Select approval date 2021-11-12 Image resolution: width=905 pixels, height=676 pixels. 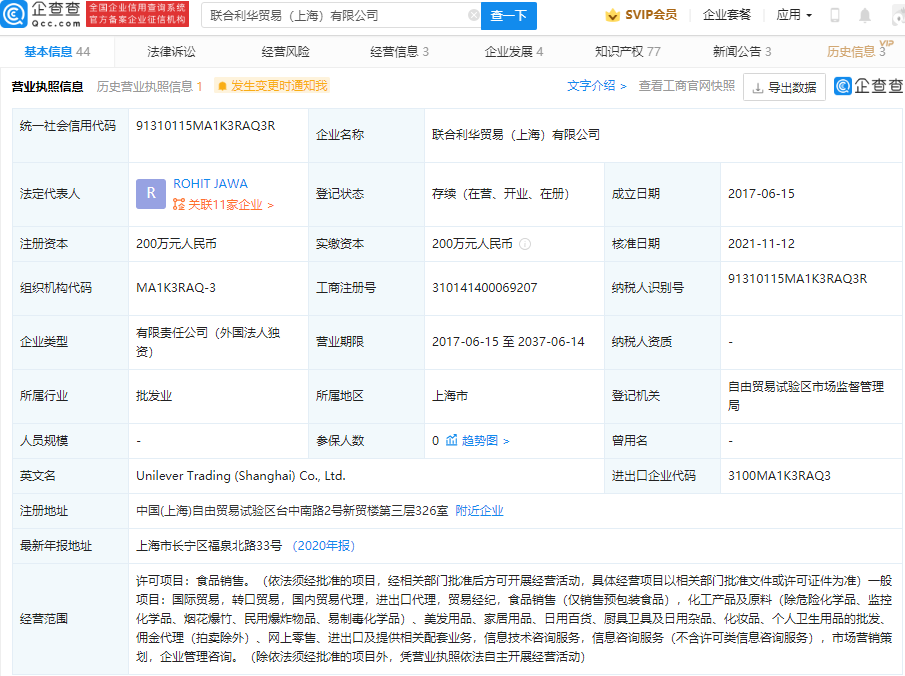[761, 244]
